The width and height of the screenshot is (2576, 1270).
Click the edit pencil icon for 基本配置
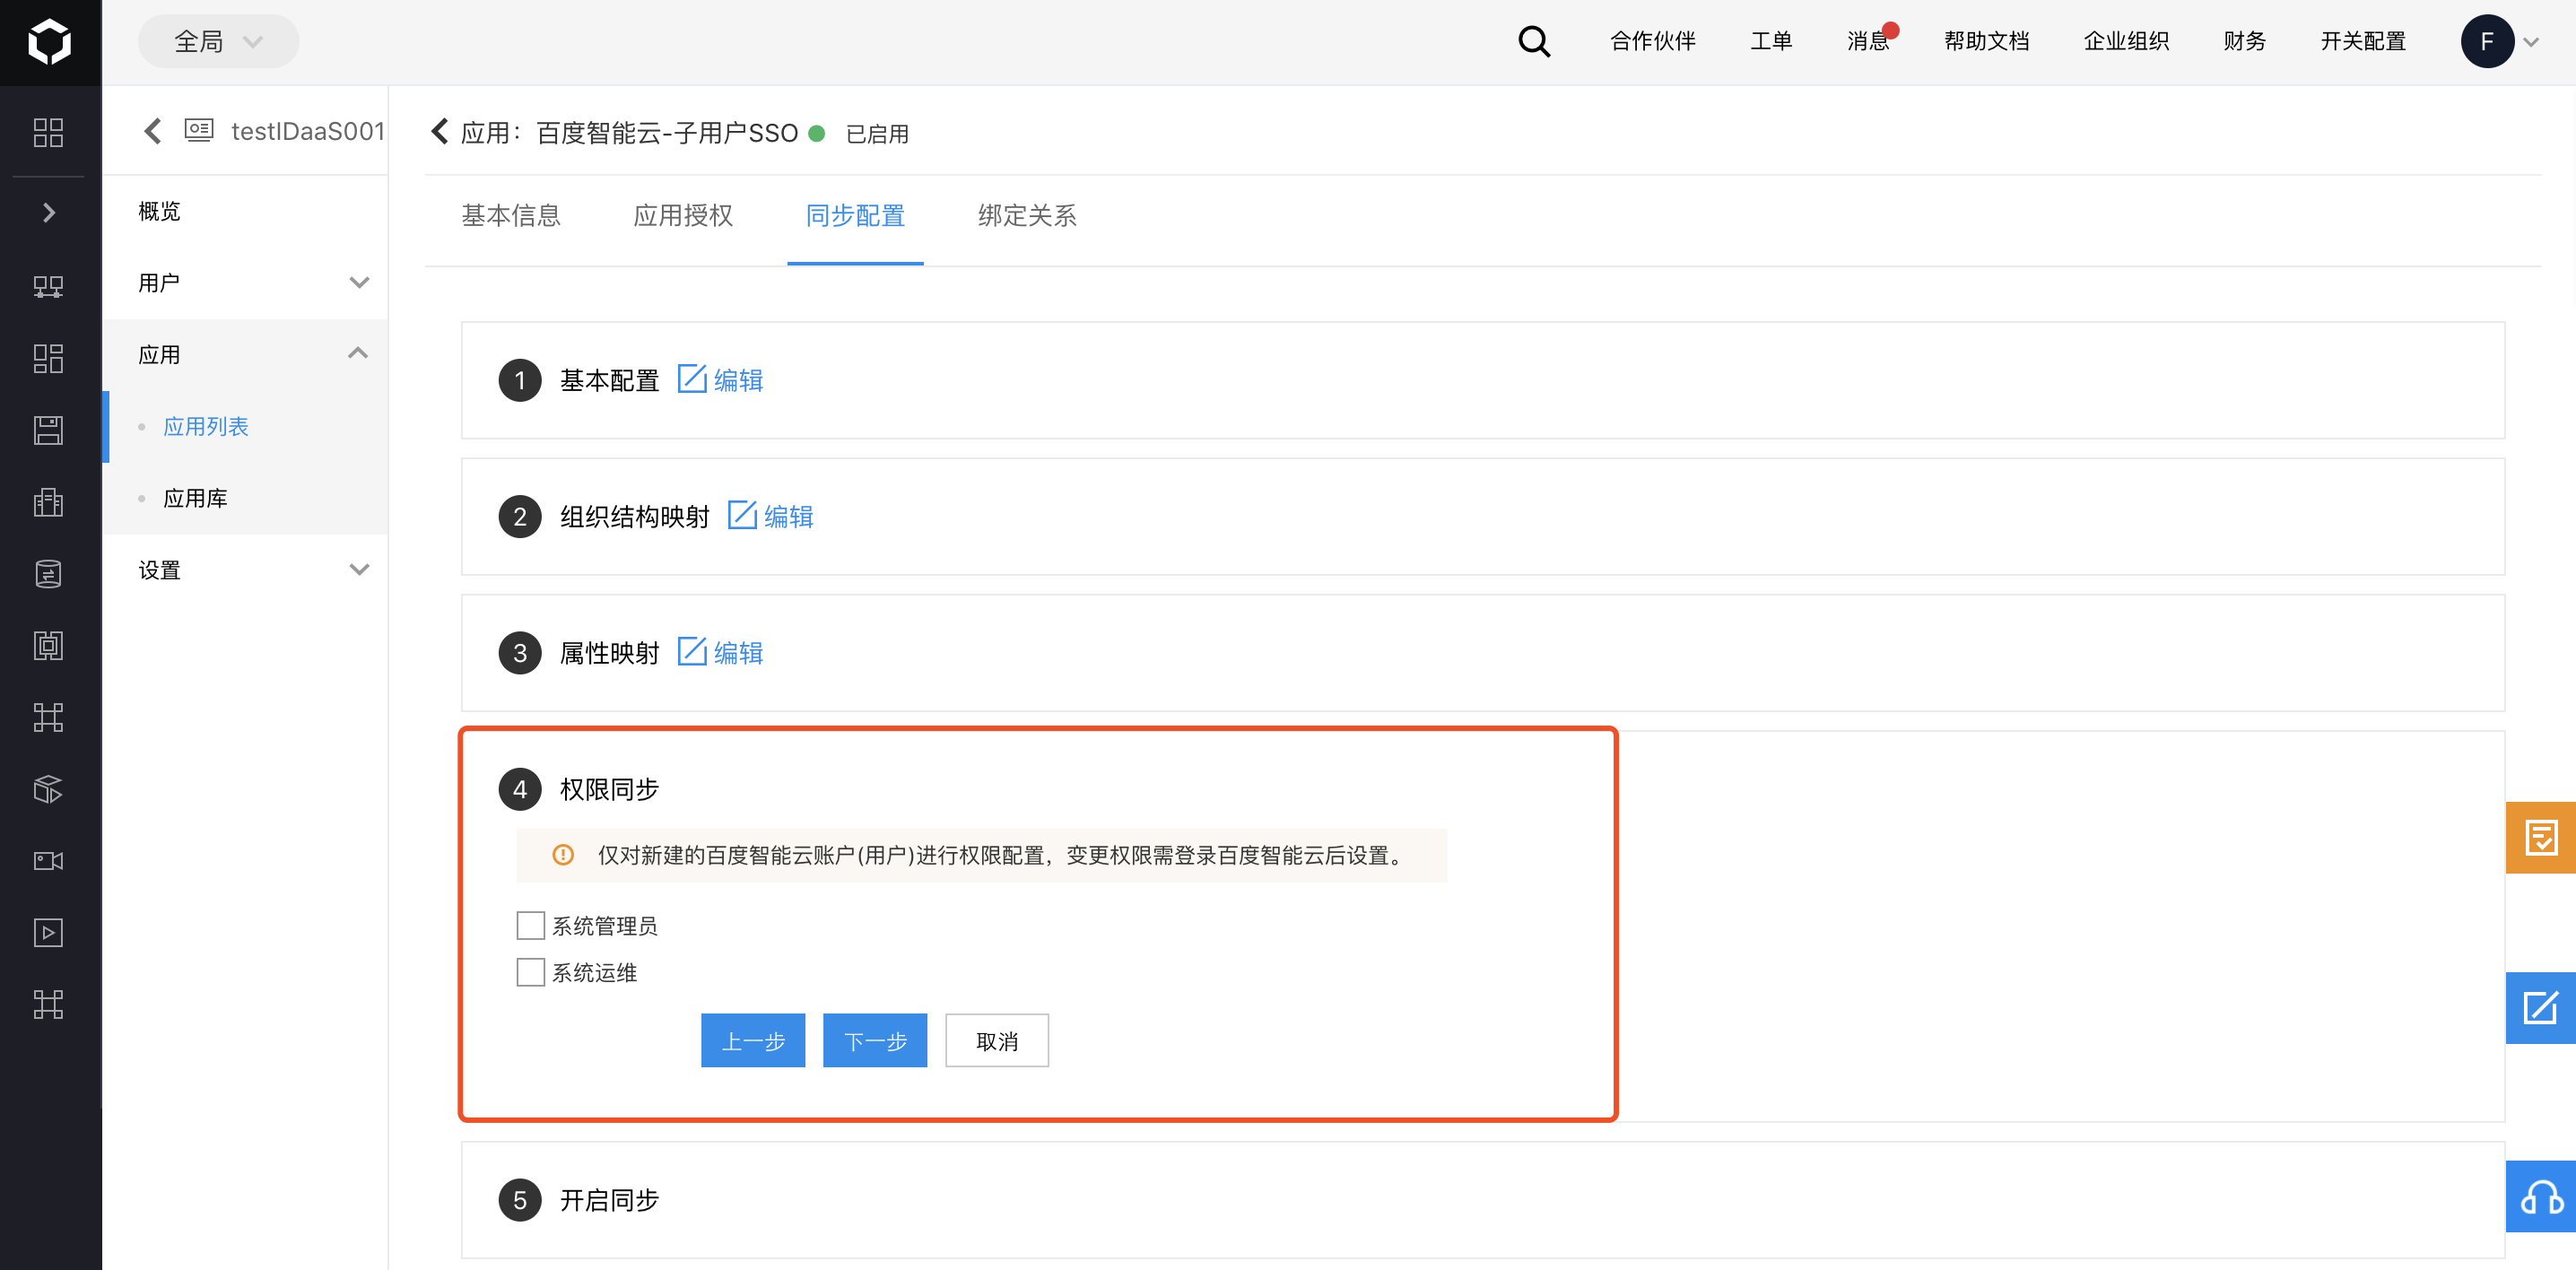pos(692,379)
